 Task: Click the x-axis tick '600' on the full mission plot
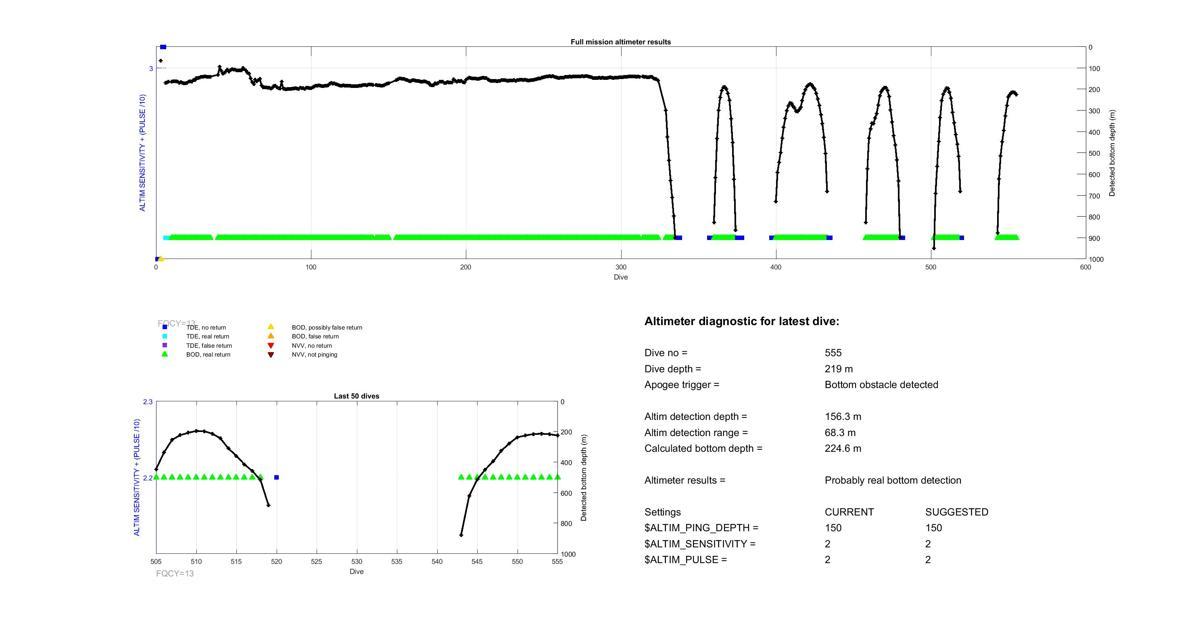pyautogui.click(x=1085, y=267)
